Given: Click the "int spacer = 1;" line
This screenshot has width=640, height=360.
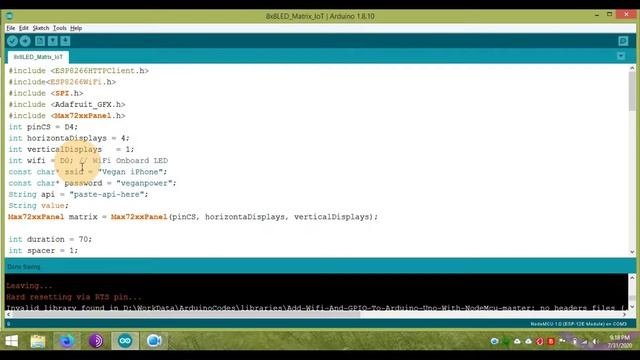Looking at the screenshot, I should point(43,250).
